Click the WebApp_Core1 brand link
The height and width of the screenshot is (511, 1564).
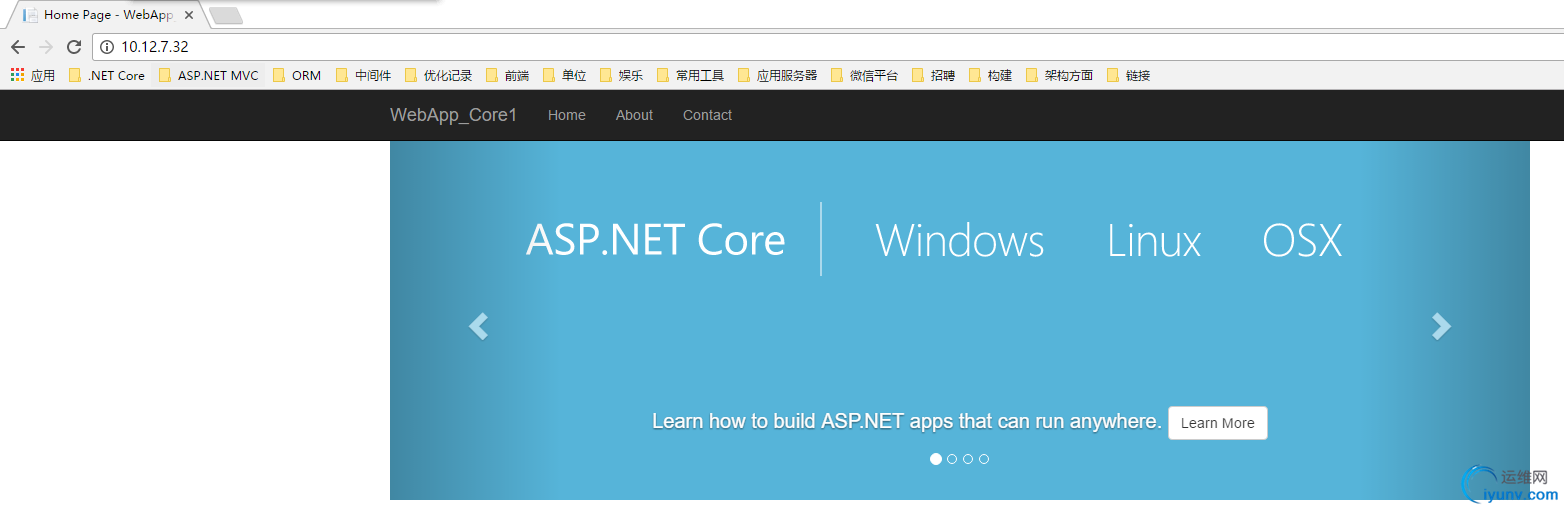(453, 115)
